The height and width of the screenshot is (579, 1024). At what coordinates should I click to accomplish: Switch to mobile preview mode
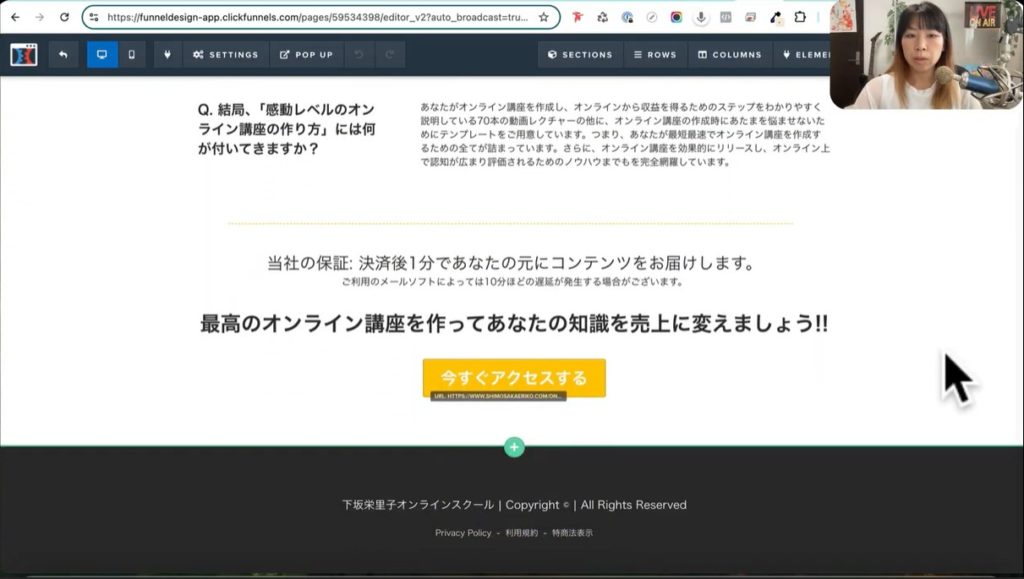pyautogui.click(x=132, y=55)
